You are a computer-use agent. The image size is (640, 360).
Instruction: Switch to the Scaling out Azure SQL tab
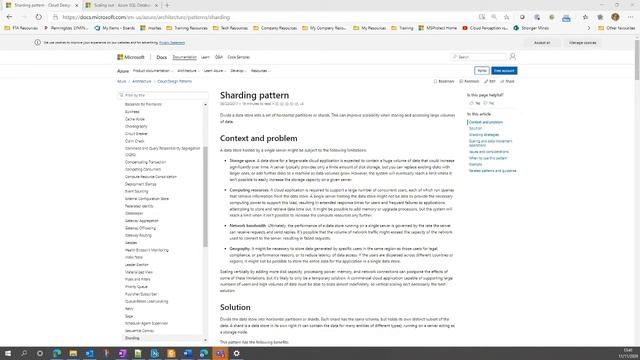122,5
